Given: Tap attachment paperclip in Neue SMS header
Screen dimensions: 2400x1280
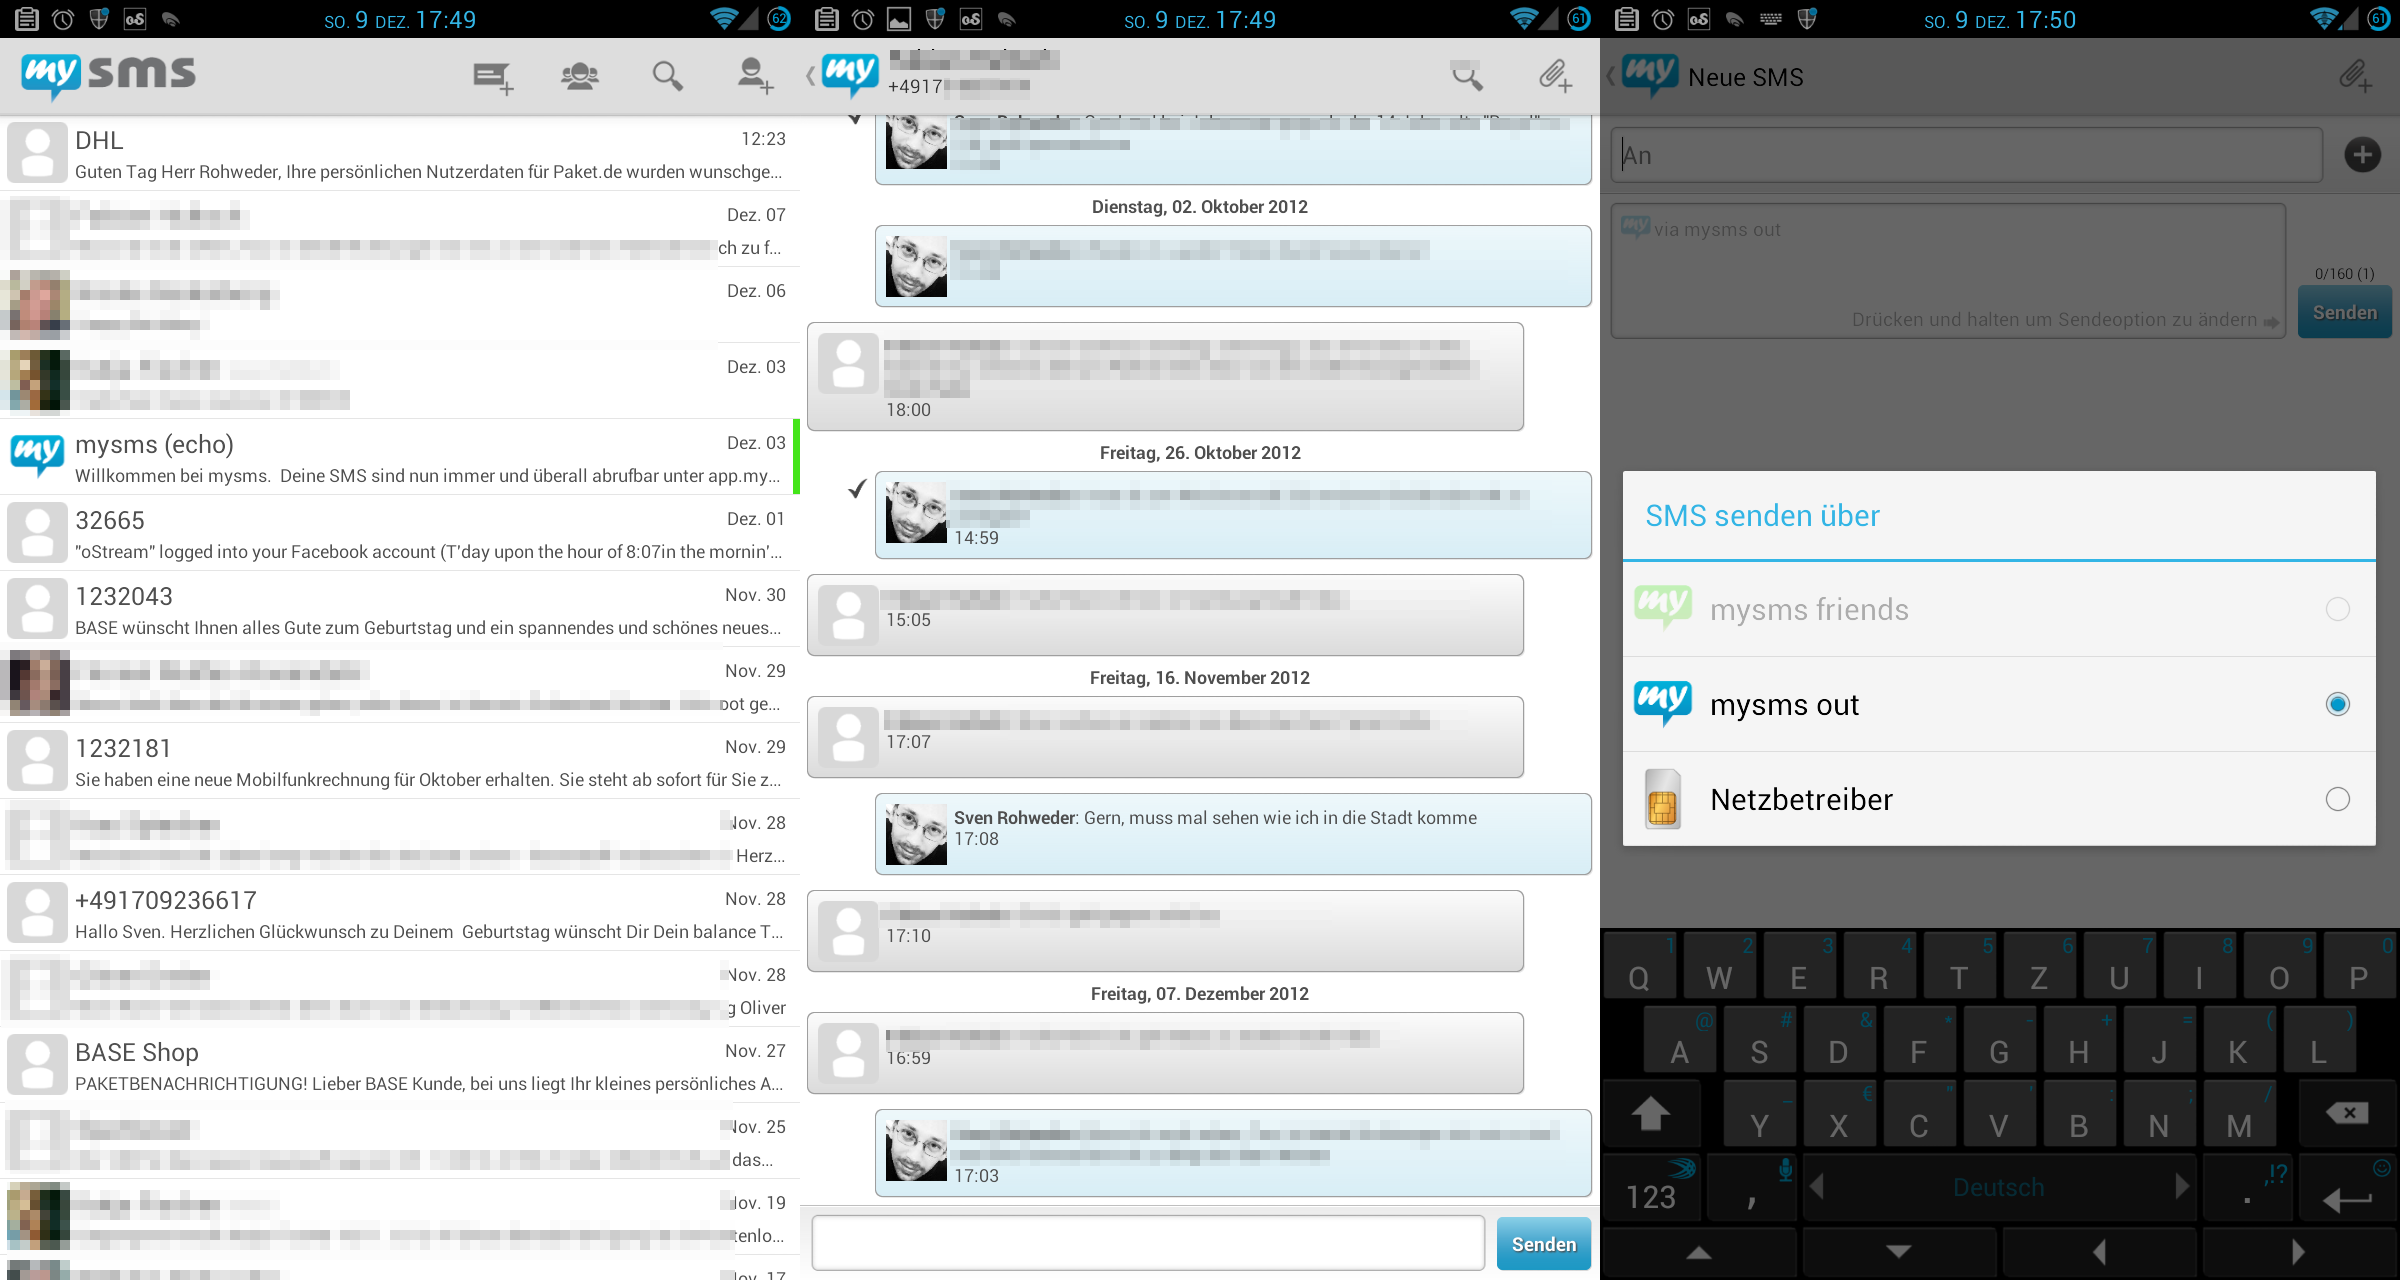Looking at the screenshot, I should pos(2355,75).
